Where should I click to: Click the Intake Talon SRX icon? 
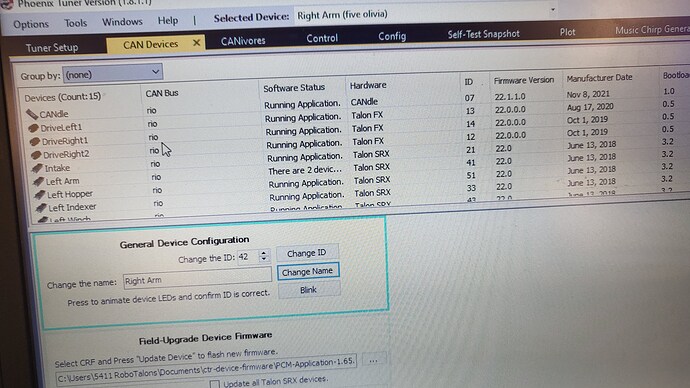click(37, 168)
